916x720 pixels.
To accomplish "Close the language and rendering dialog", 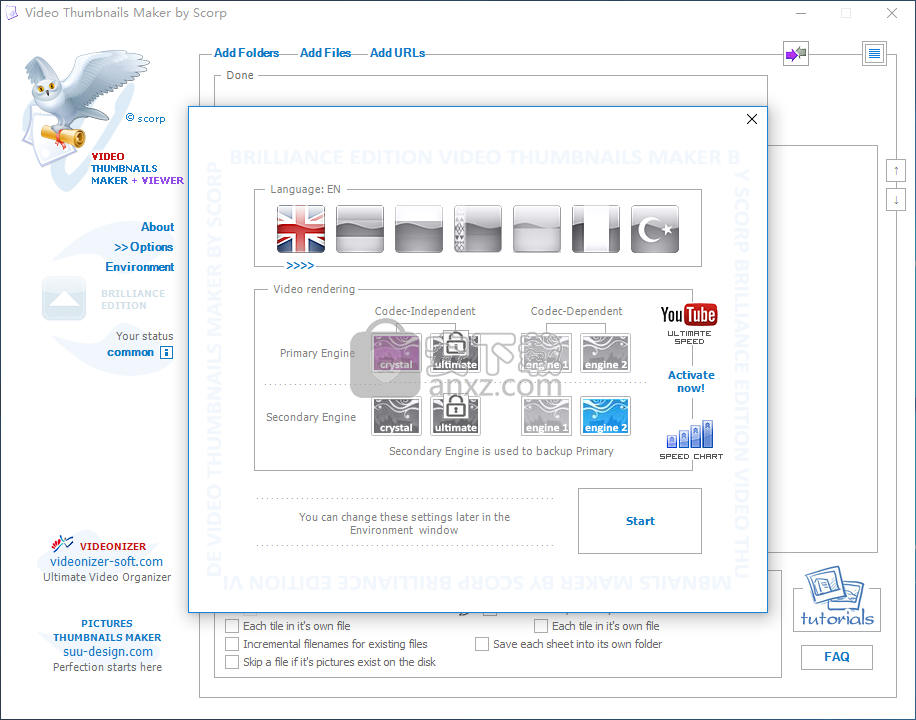I will [752, 119].
